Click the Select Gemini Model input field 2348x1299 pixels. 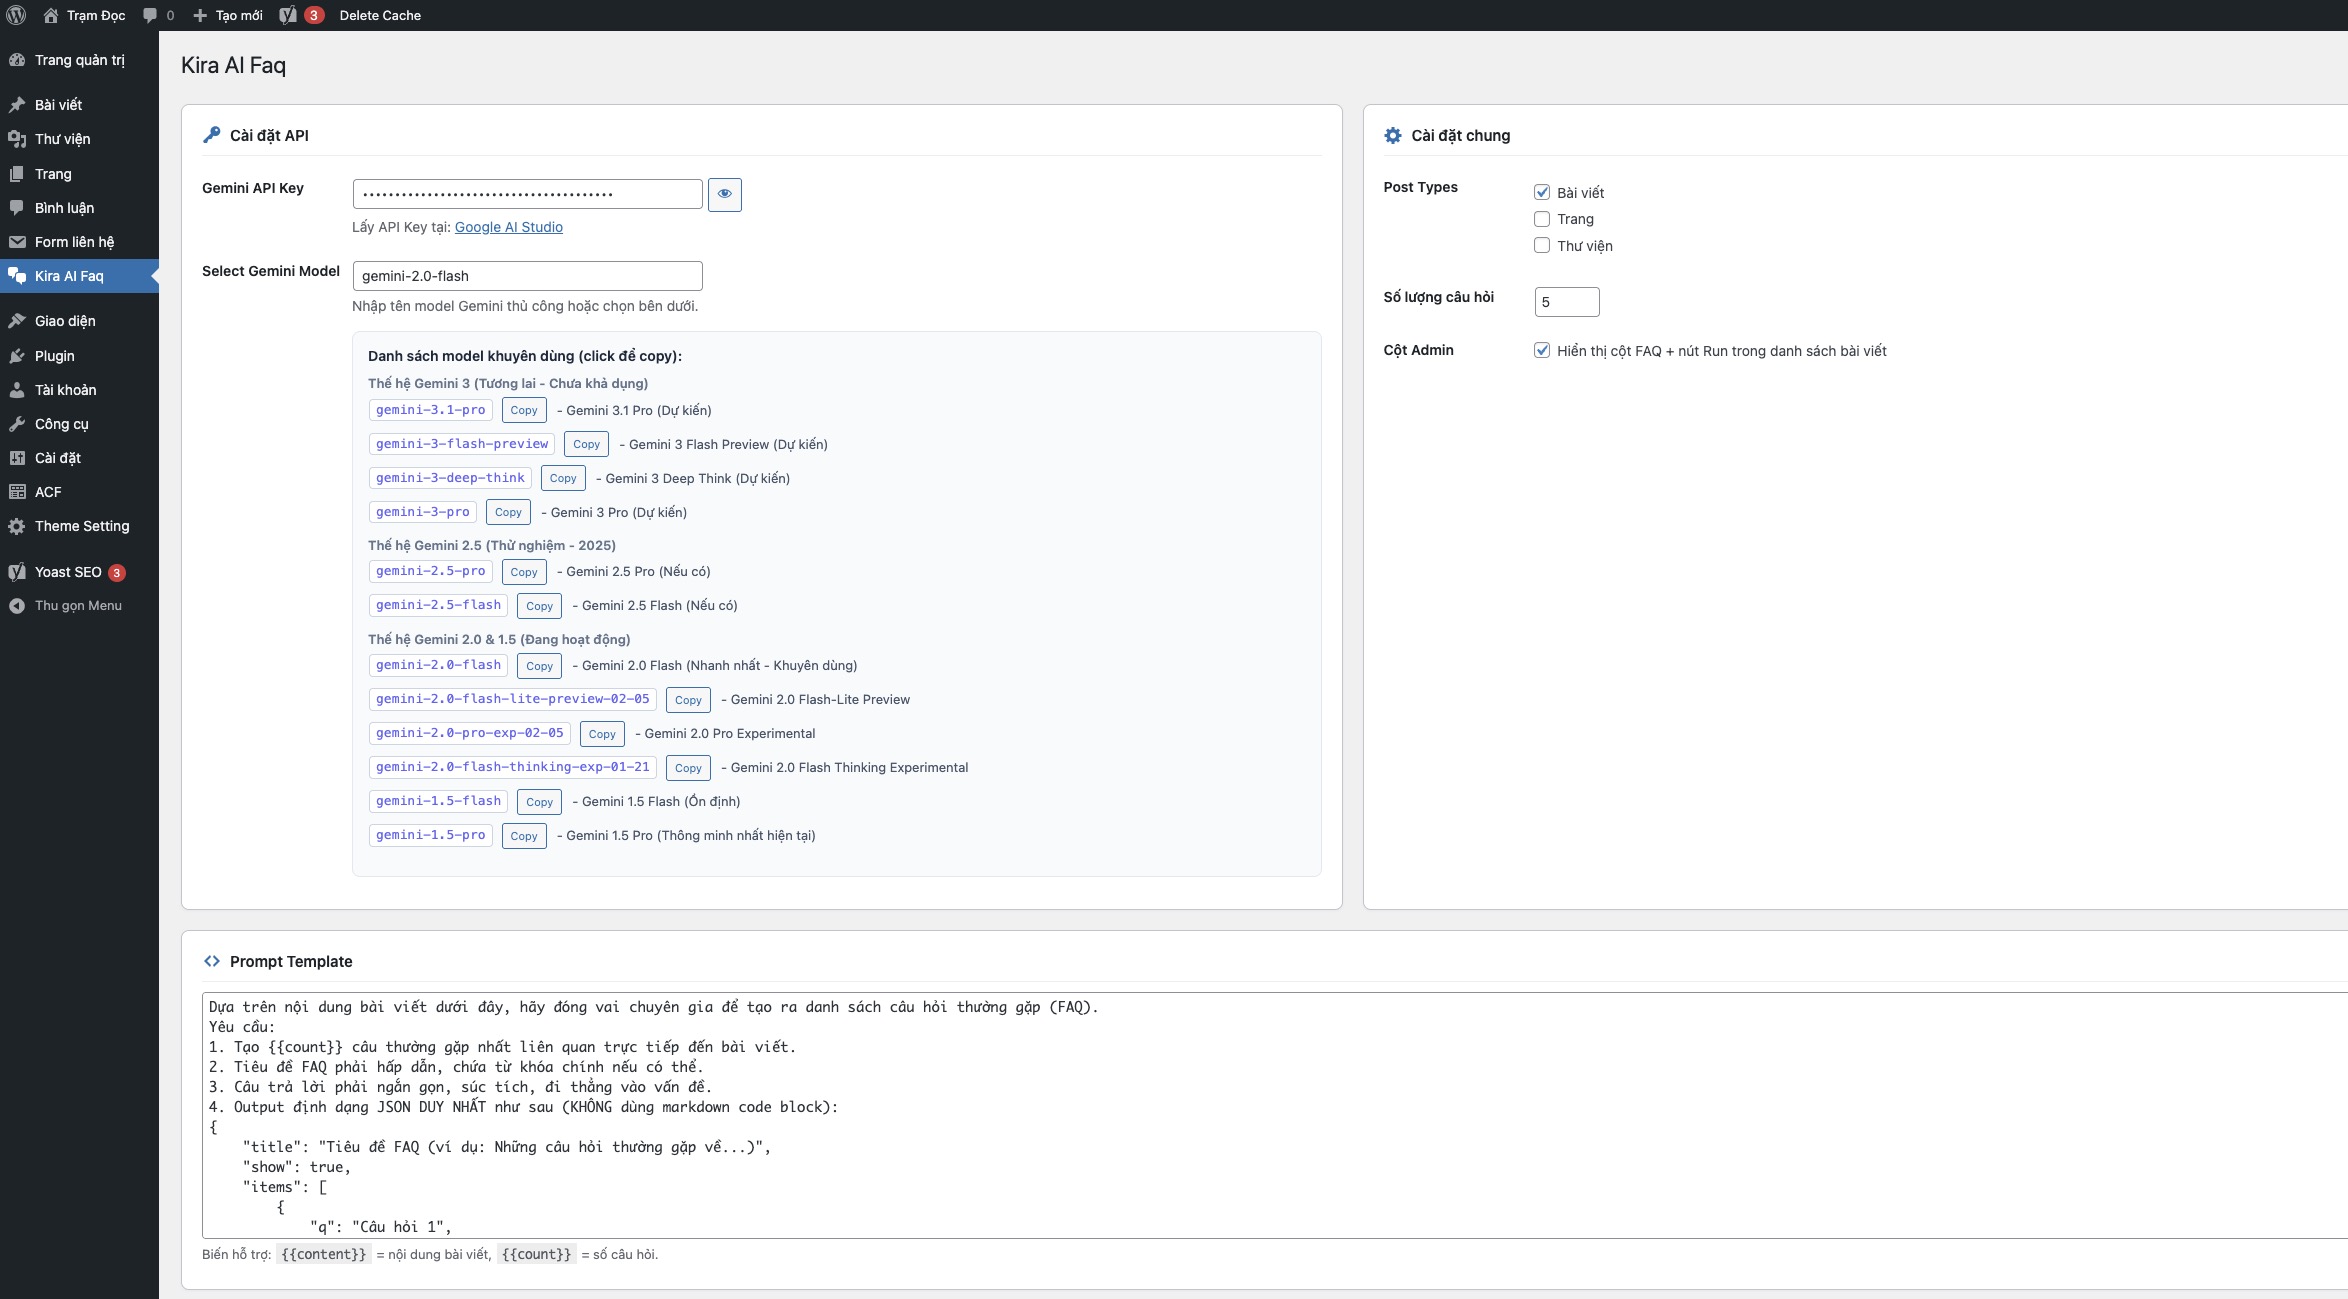[x=527, y=276]
